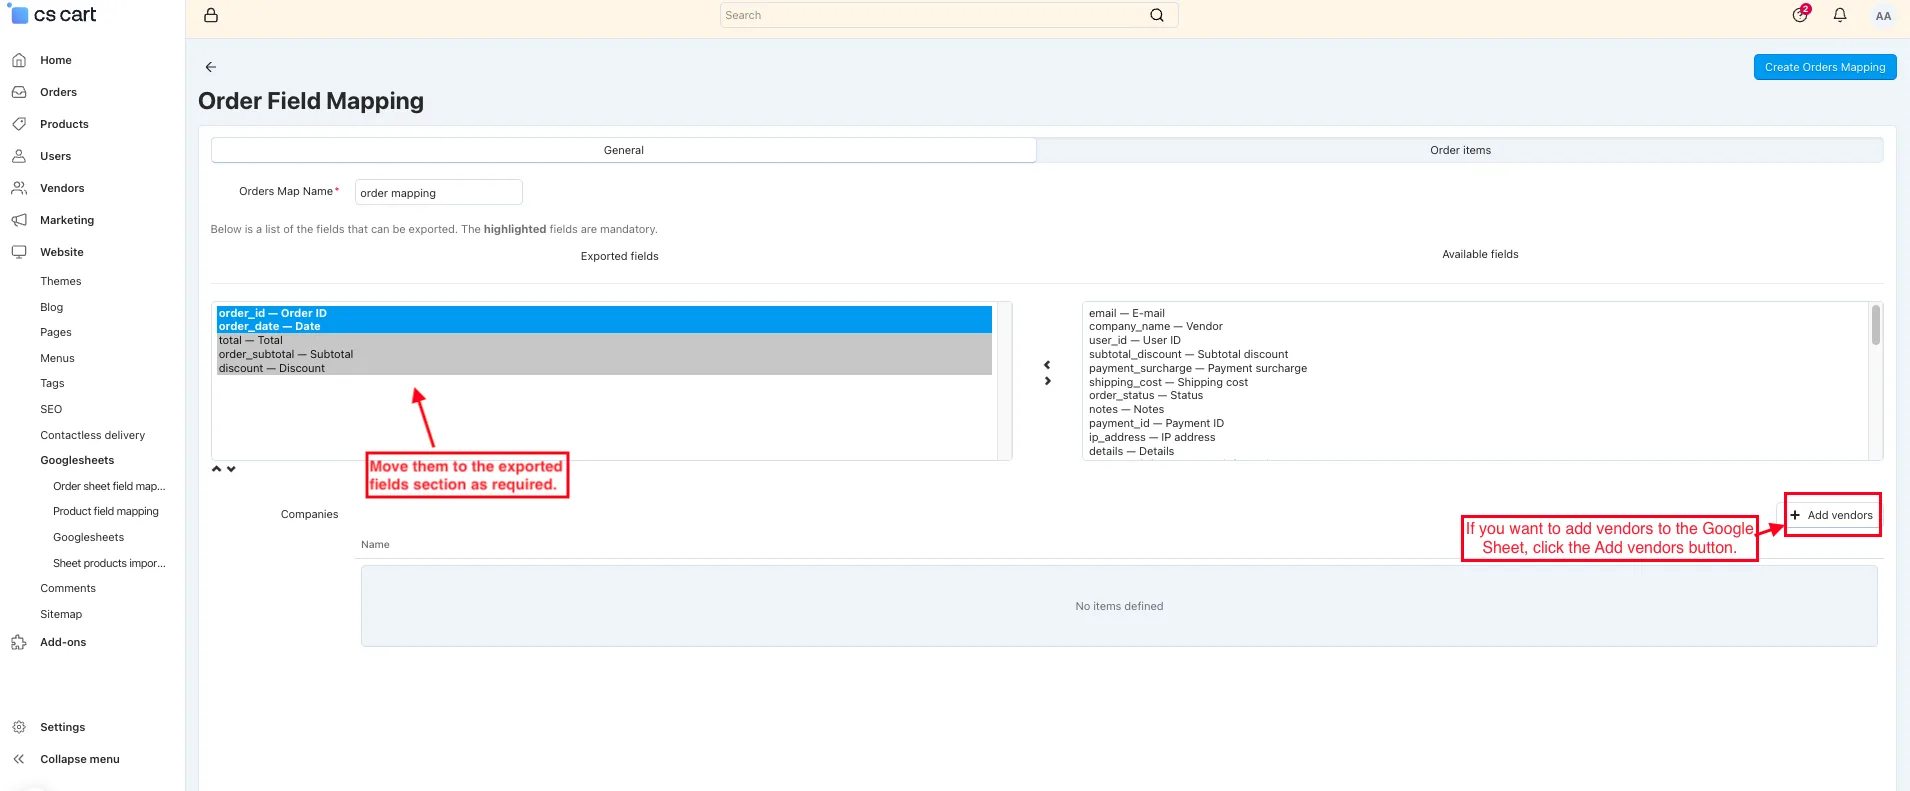Open the bell notifications icon
This screenshot has width=1910, height=791.
click(1840, 15)
